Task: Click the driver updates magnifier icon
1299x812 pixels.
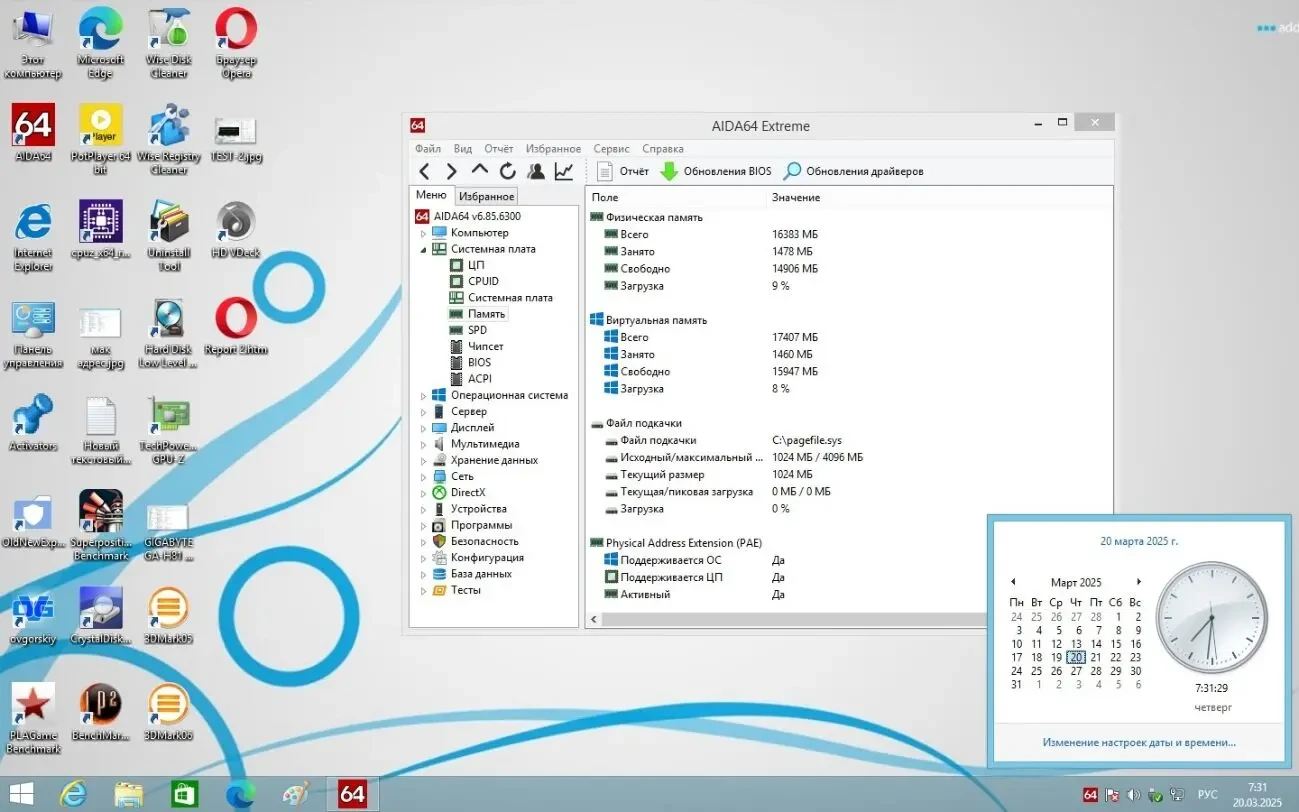Action: pyautogui.click(x=792, y=171)
